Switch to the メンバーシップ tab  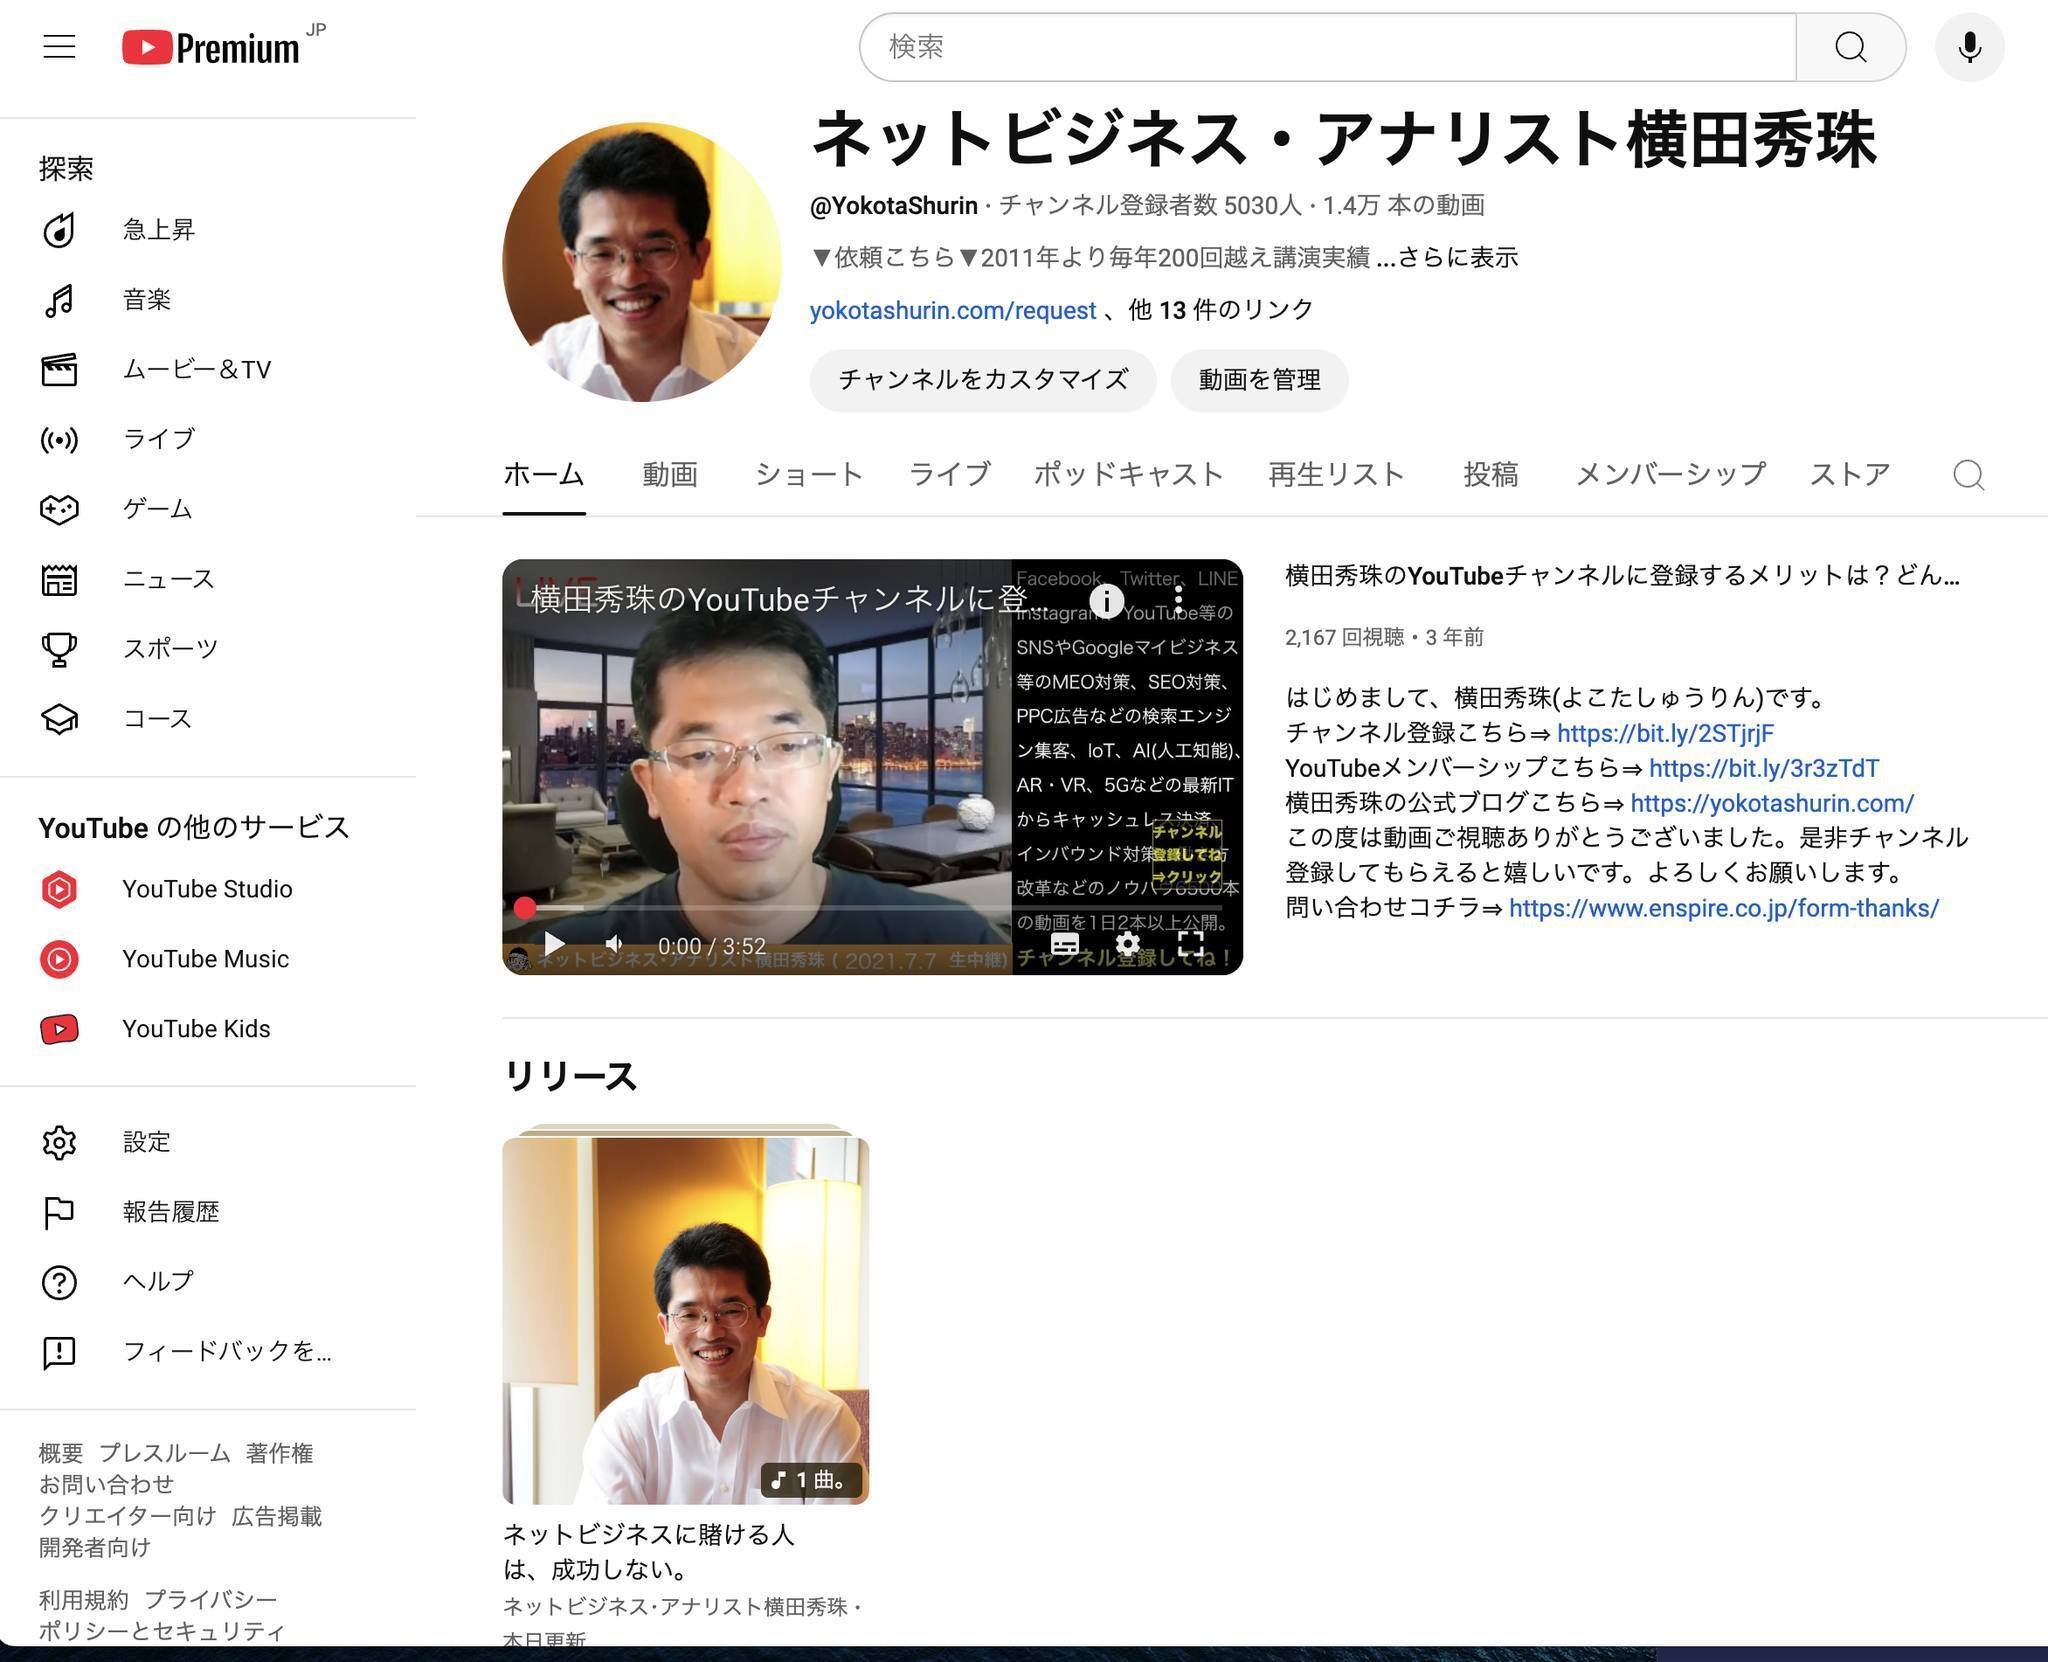1669,475
